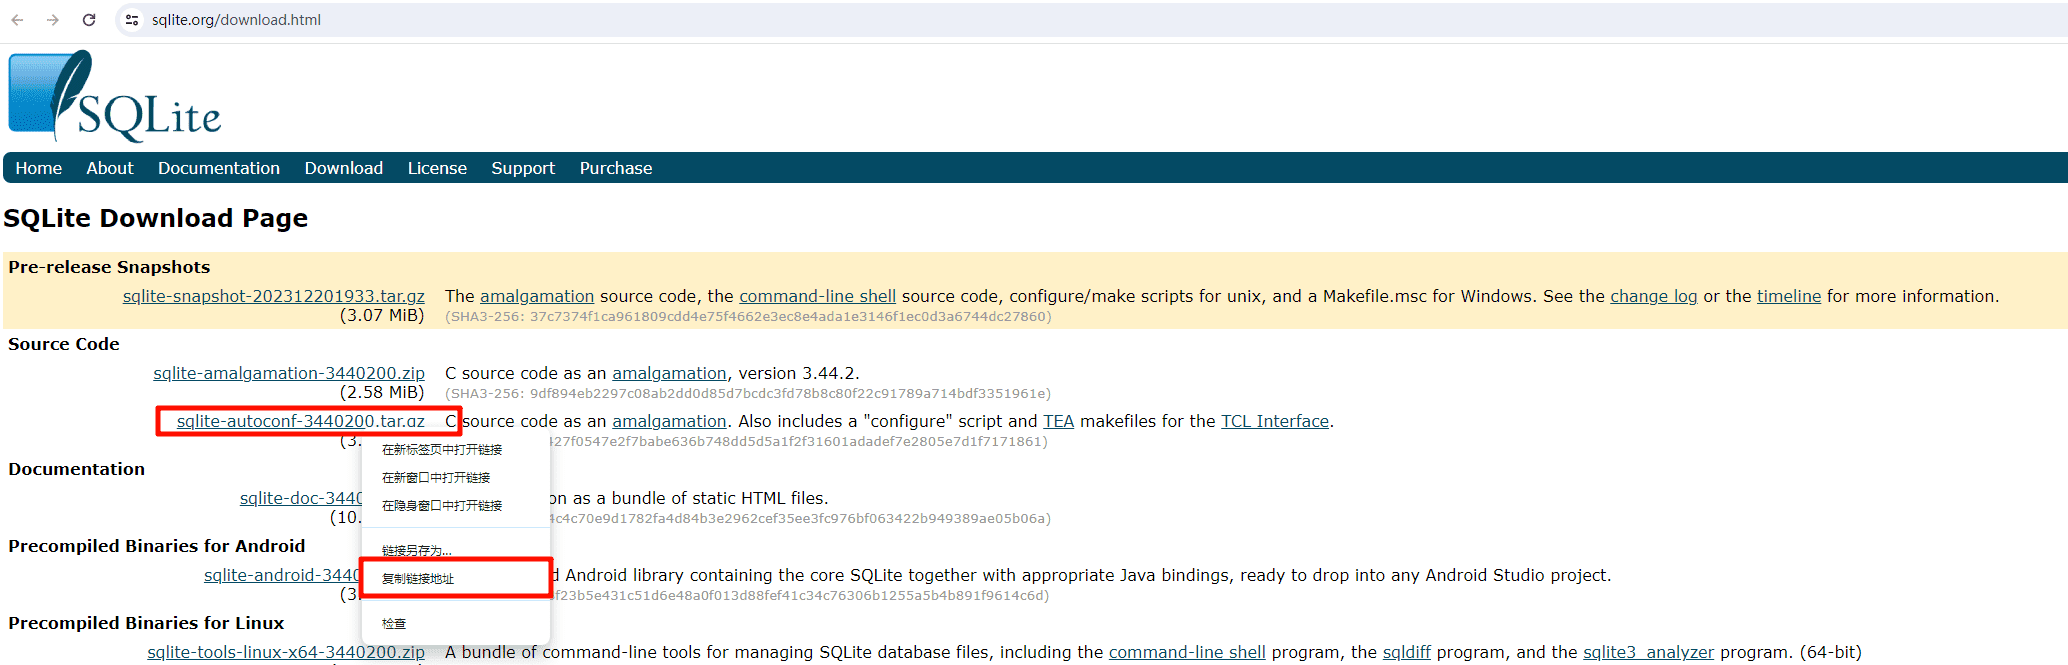This screenshot has height=665, width=2068.
Task: Click the sqlite-android link under Android binaries
Action: [283, 575]
